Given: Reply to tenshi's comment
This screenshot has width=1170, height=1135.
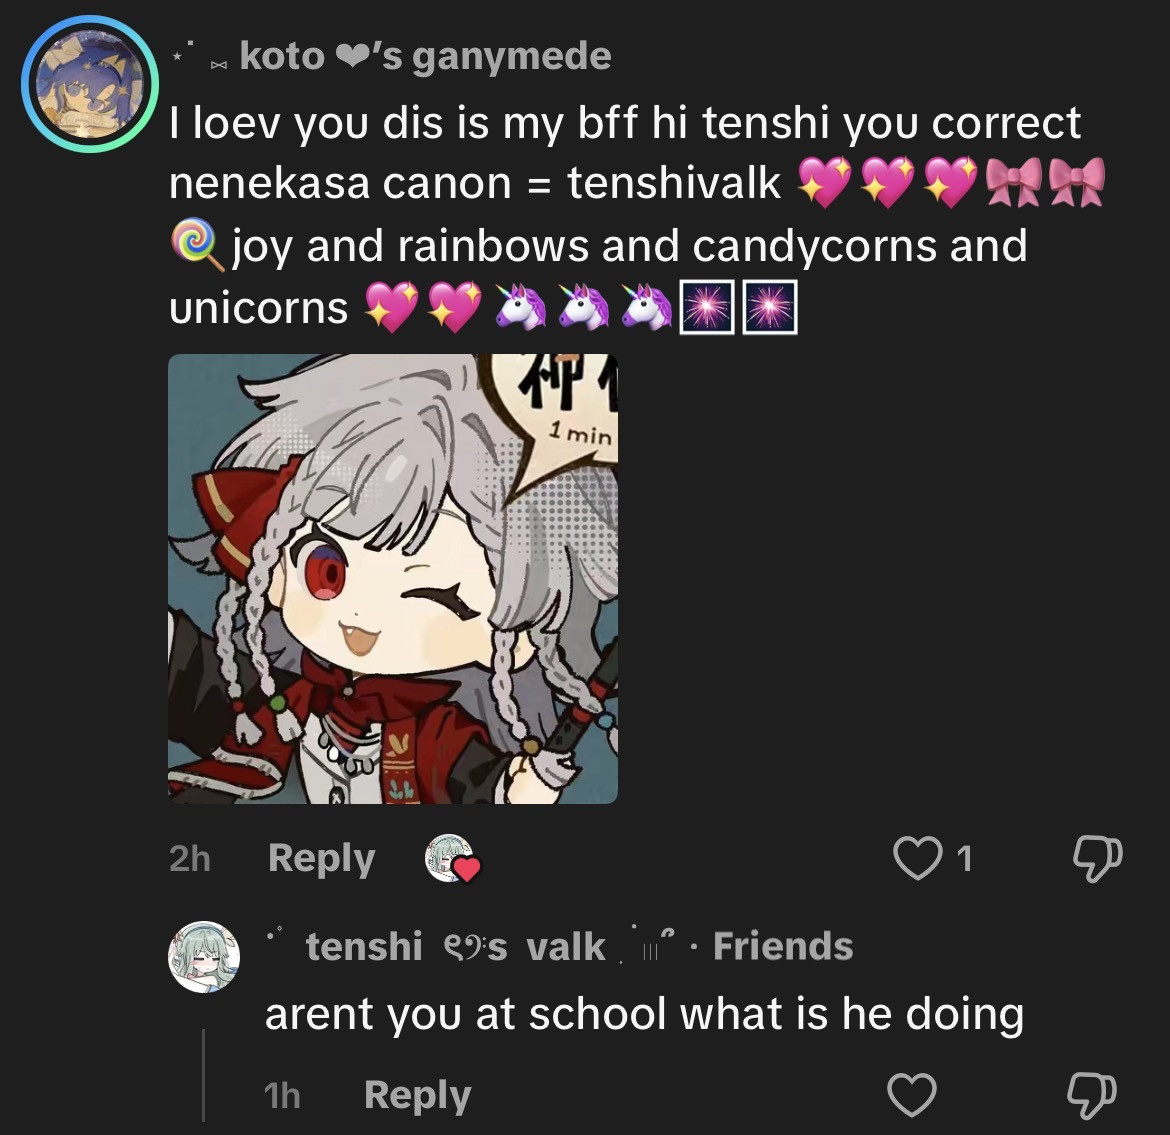Looking at the screenshot, I should click(x=418, y=1095).
